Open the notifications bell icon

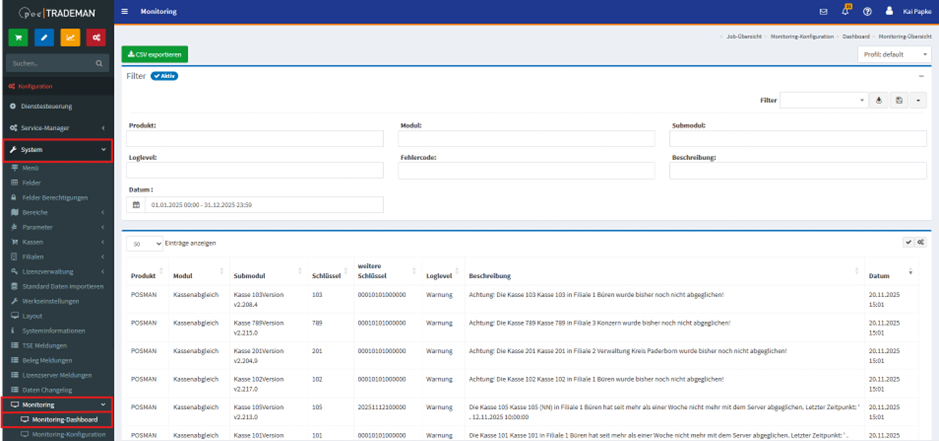pyautogui.click(x=845, y=11)
